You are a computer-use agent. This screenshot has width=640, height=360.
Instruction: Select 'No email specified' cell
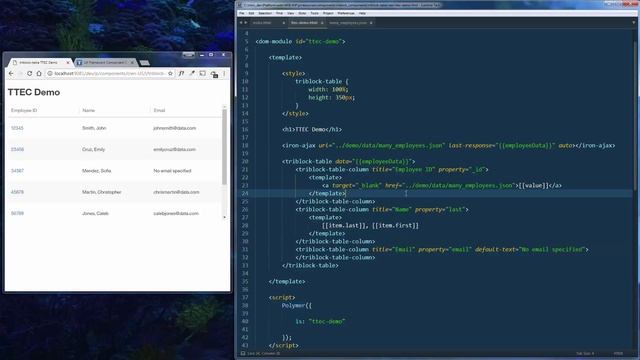172,171
